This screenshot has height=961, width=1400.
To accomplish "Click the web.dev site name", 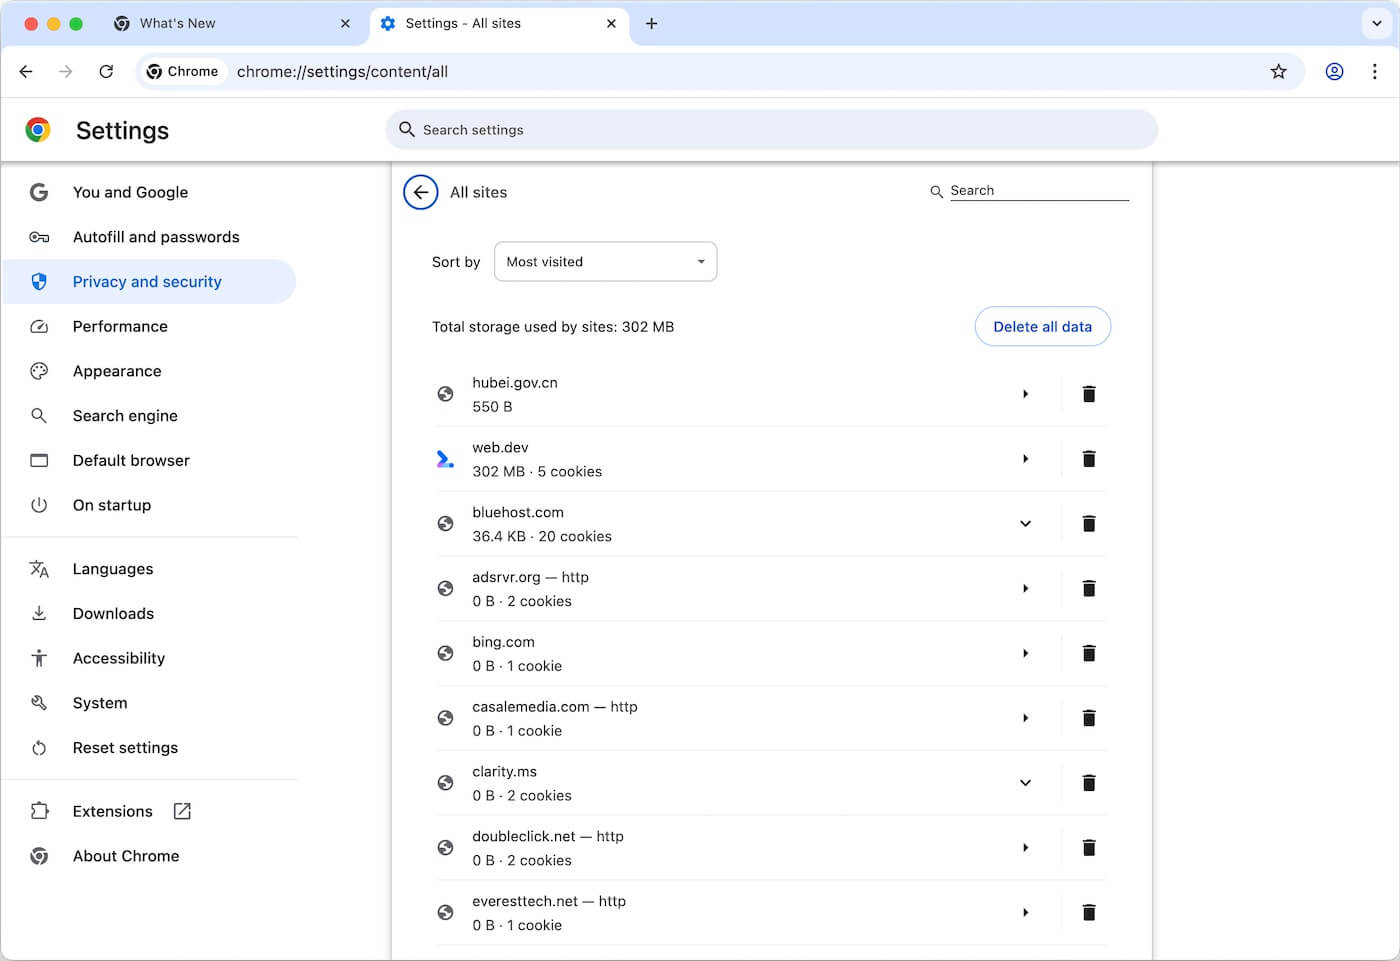I will (500, 447).
